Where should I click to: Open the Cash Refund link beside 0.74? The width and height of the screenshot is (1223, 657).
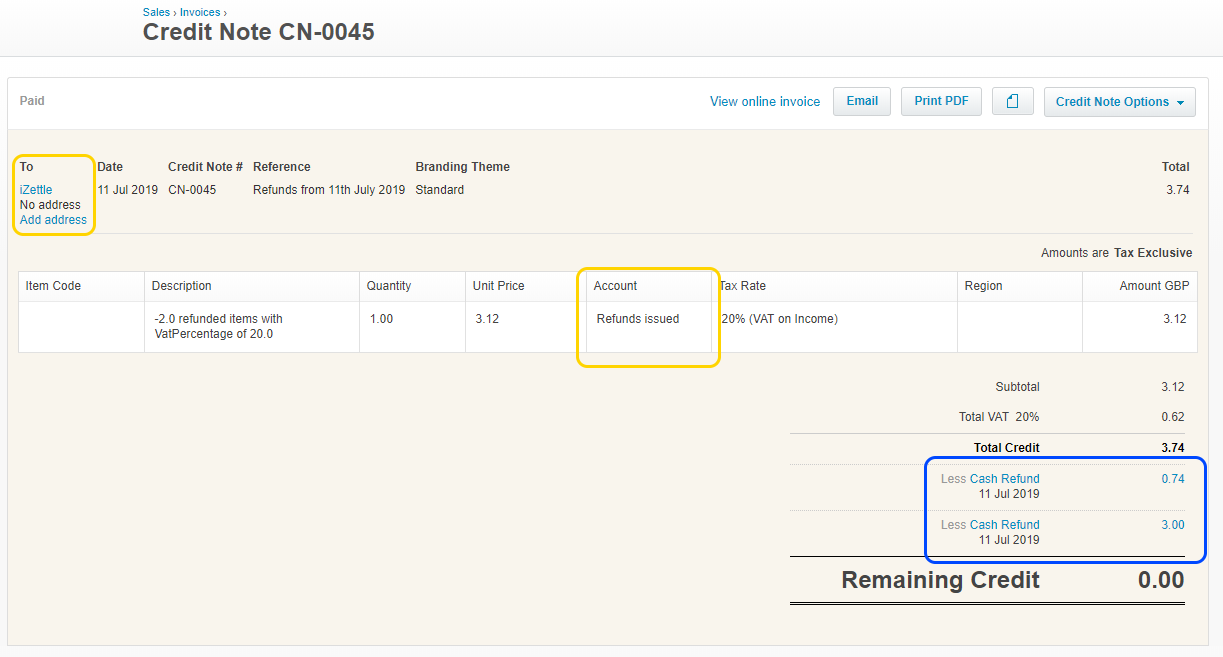(x=1004, y=479)
